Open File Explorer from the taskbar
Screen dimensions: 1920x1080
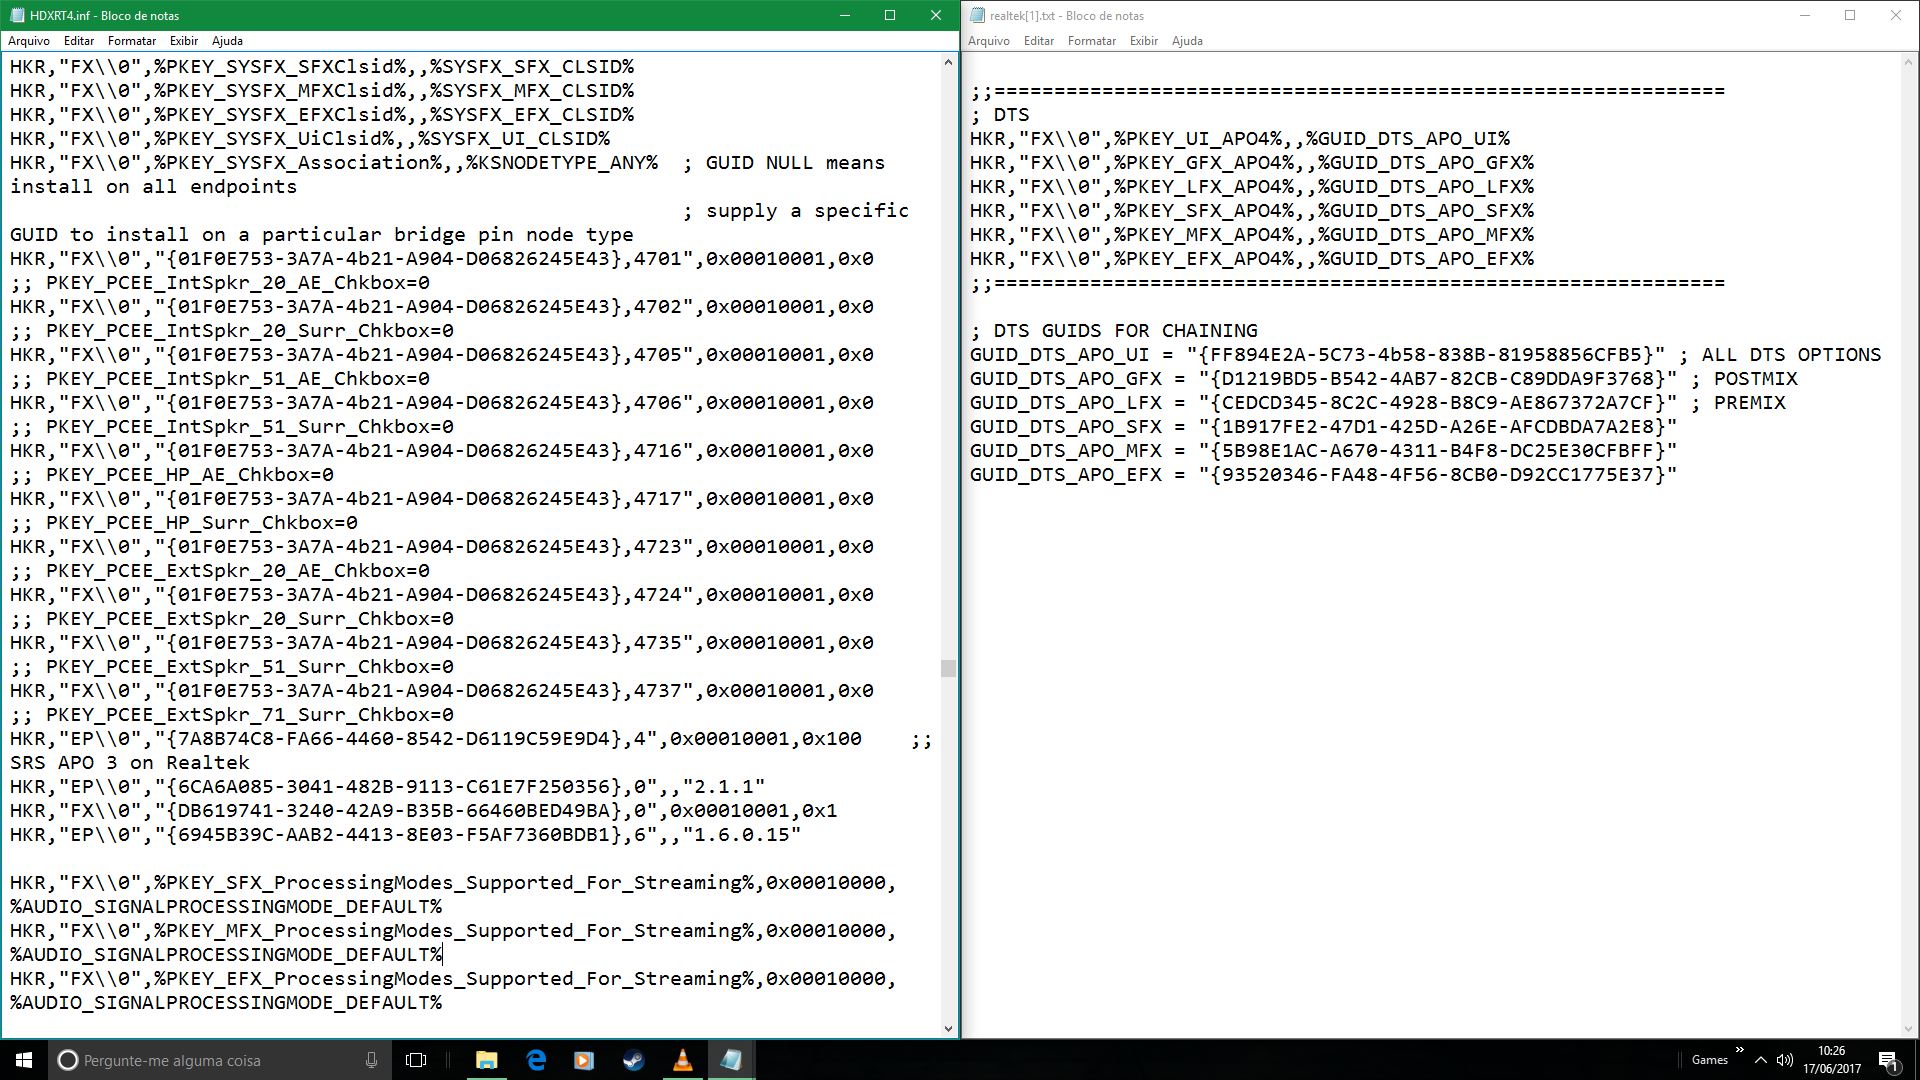click(x=486, y=1060)
